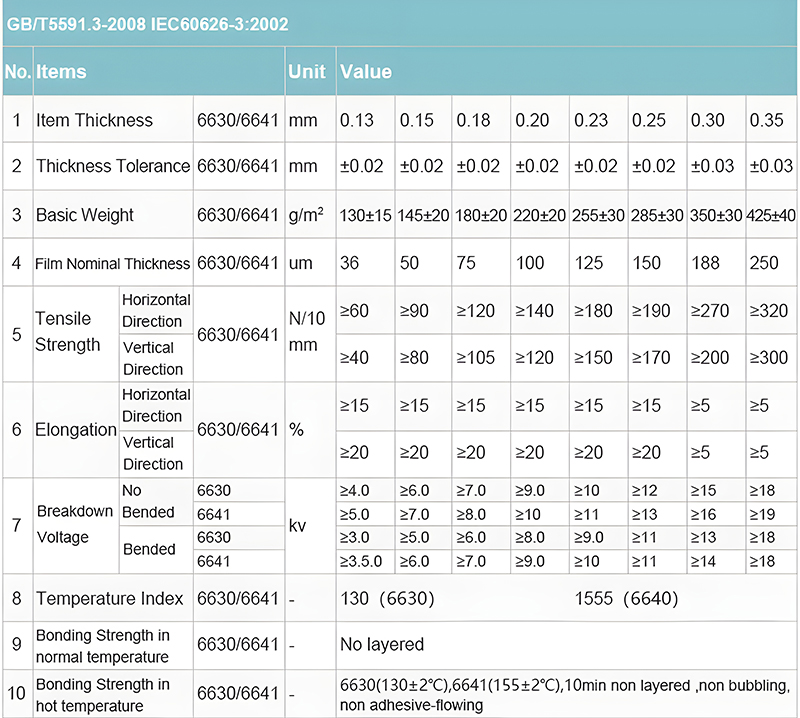The image size is (800, 718).
Task: Click the '250' film thickness value
Action: 764,263
